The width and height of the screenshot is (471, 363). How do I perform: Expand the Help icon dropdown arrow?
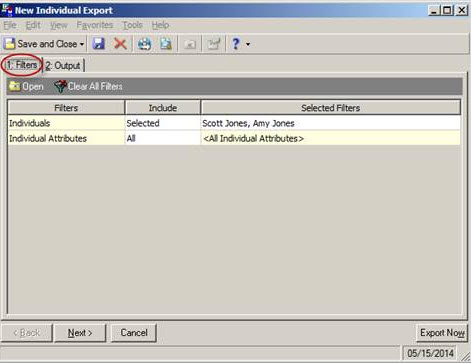pos(248,44)
